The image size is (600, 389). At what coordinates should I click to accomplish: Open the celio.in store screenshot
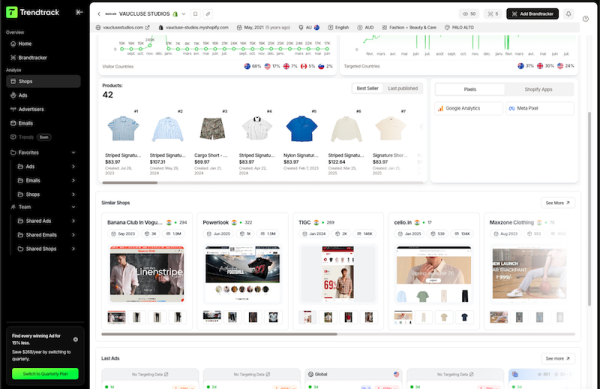(434, 274)
